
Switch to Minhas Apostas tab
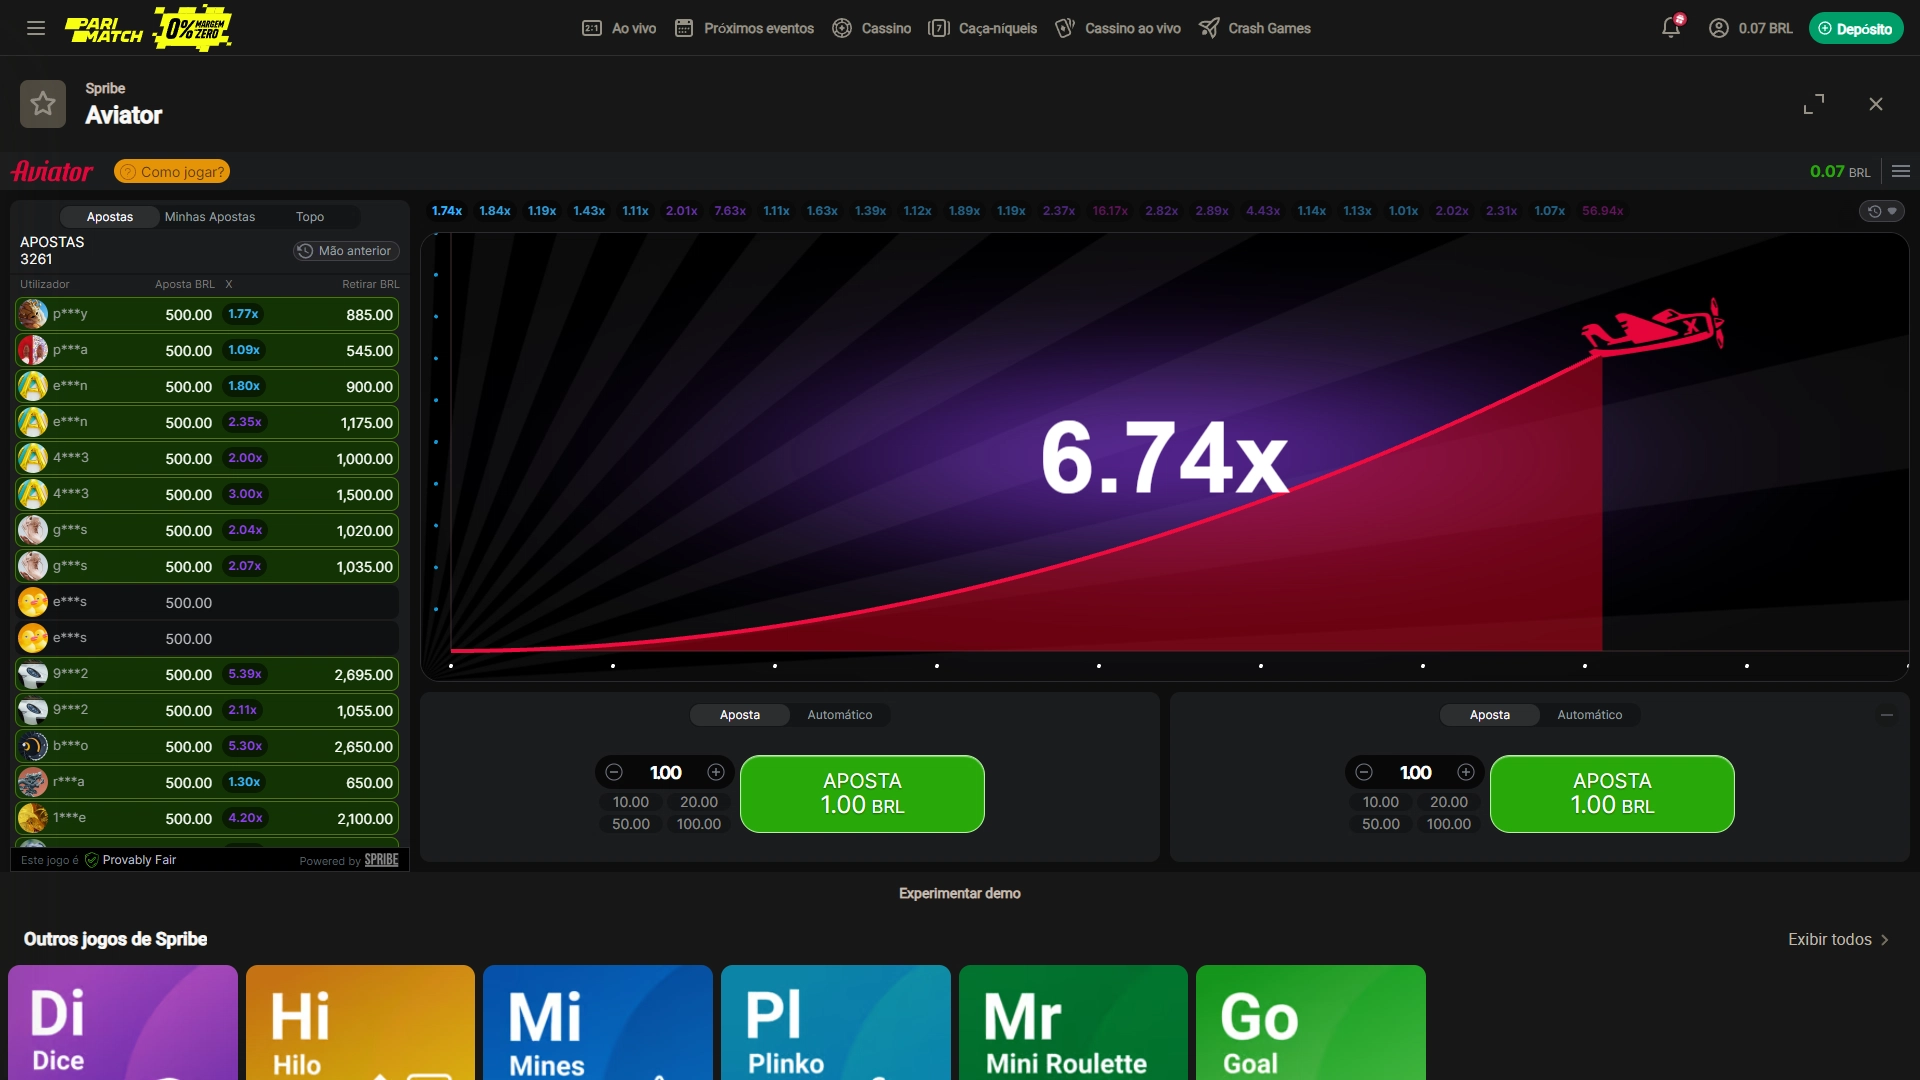tap(210, 217)
